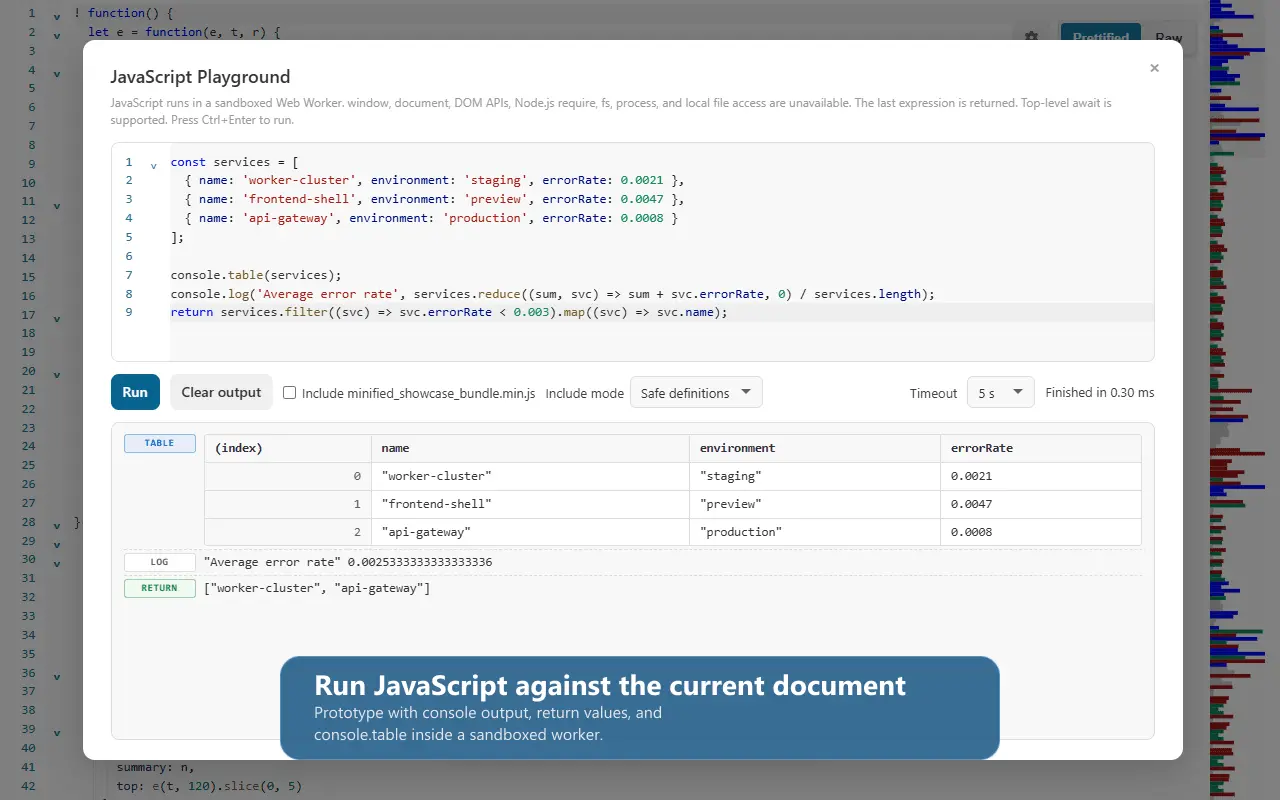The width and height of the screenshot is (1280, 800).
Task: Click the playground title JavaScript Playground
Action: [200, 77]
